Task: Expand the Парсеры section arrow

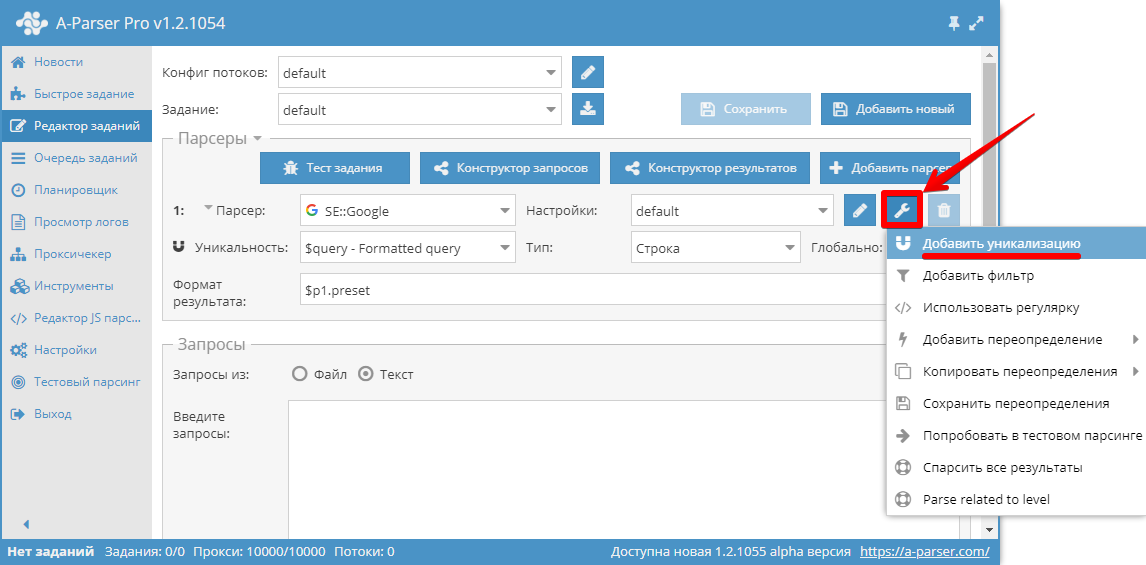Action: pyautogui.click(x=257, y=138)
